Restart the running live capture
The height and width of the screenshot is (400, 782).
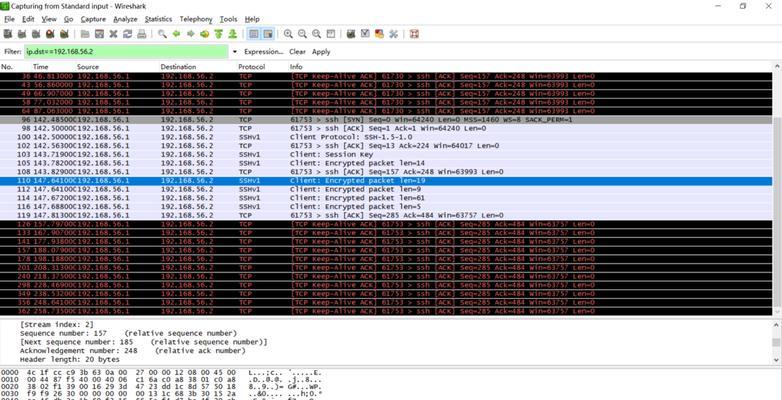[x=64, y=34]
